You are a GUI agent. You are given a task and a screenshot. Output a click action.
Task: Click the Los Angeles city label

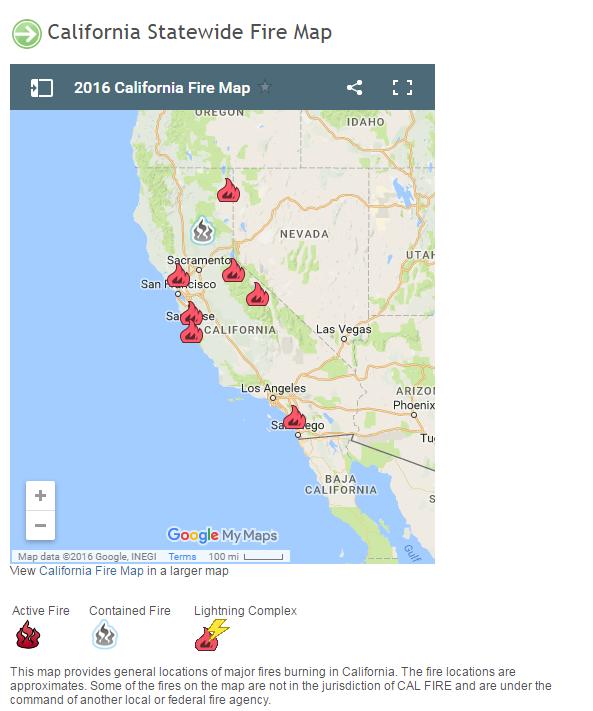click(273, 388)
